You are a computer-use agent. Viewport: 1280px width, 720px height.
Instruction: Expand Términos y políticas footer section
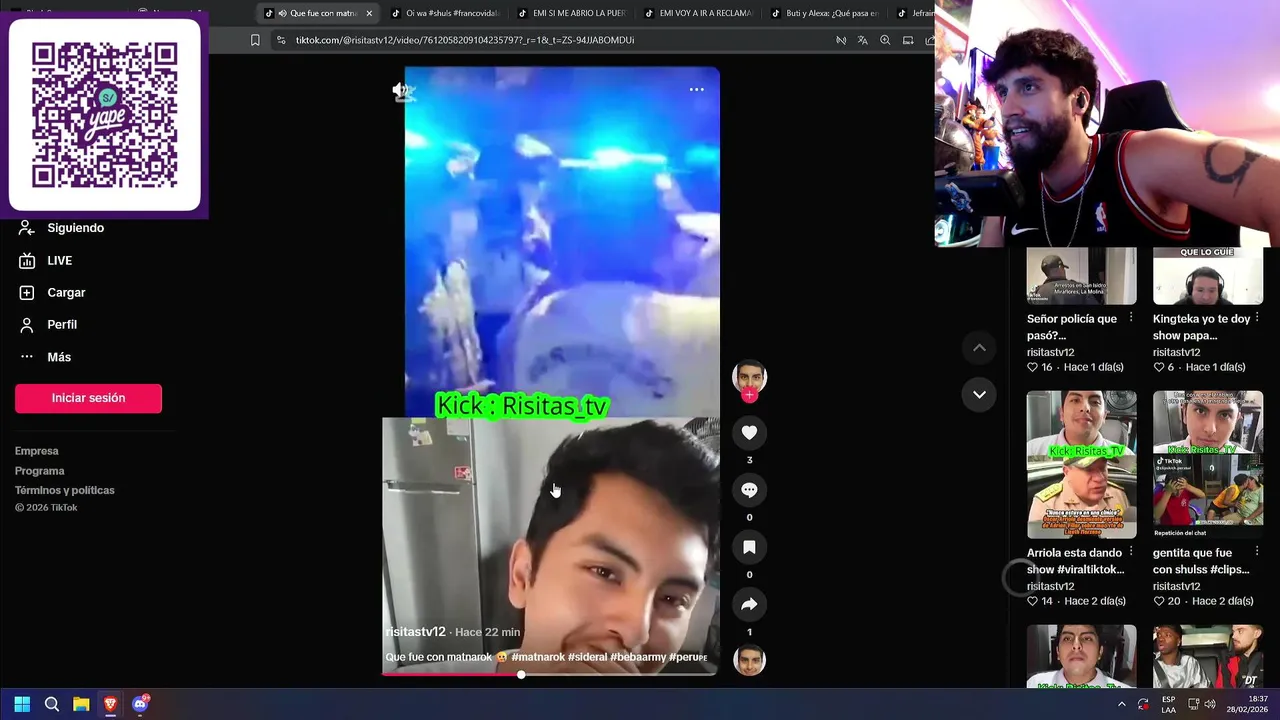tap(65, 490)
